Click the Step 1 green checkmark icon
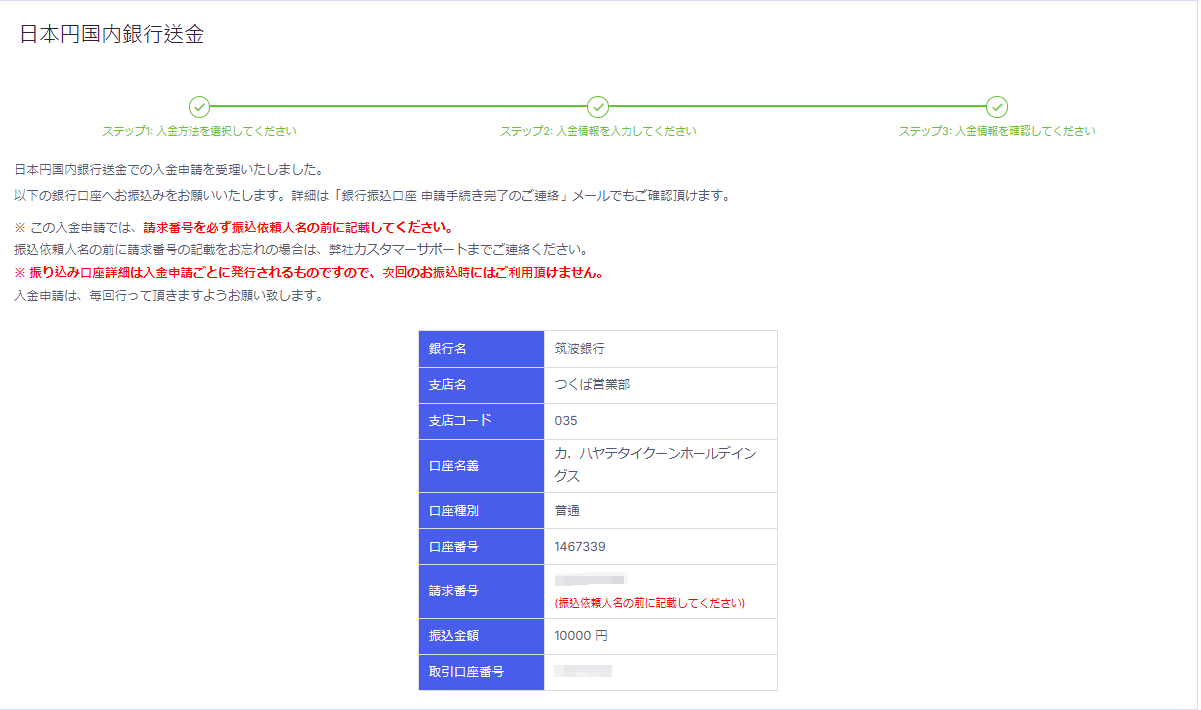 coord(199,107)
